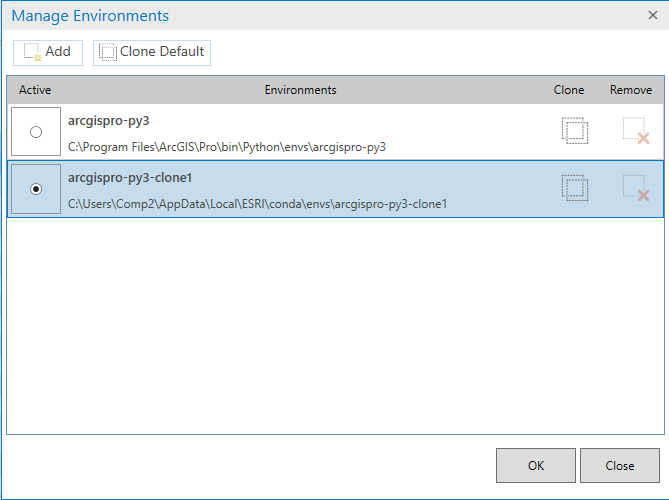Click the Manage Environments title text

point(90,16)
